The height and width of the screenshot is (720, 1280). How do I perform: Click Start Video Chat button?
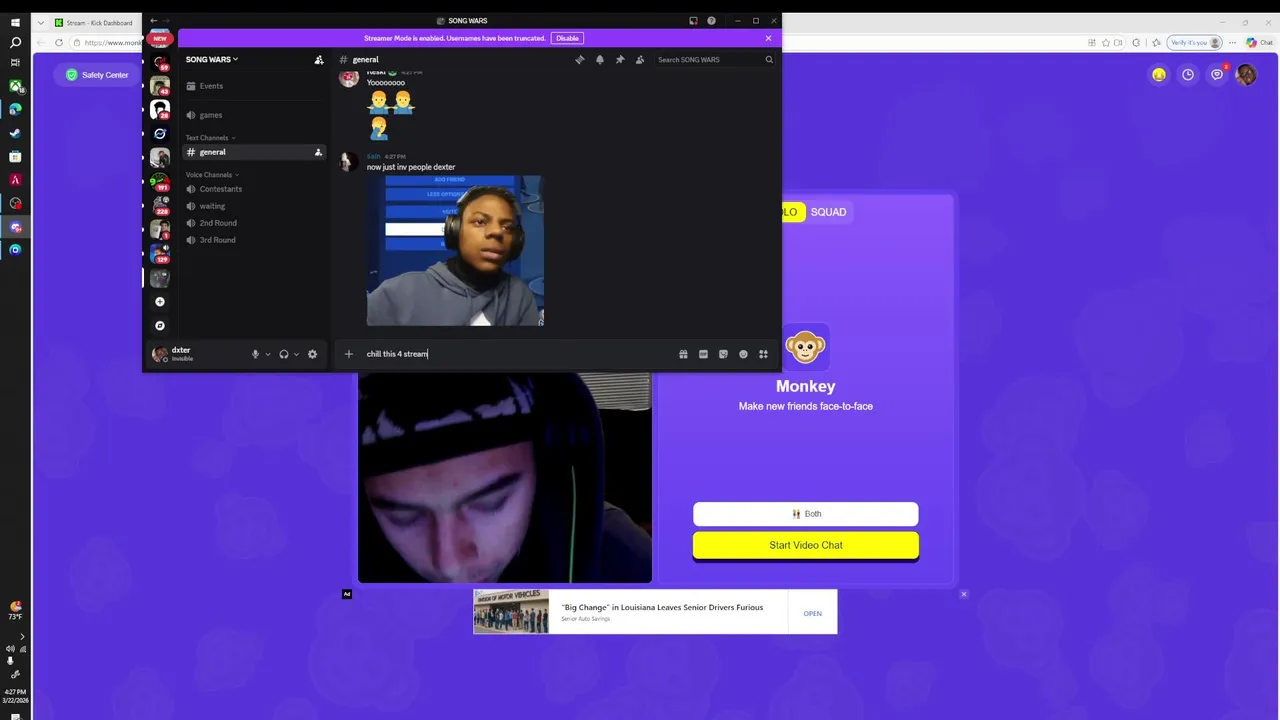[806, 545]
